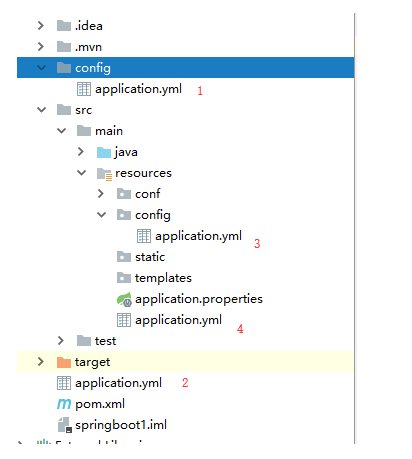Click the resources root folder icon
This screenshot has height=459, width=412.
[x=104, y=174]
